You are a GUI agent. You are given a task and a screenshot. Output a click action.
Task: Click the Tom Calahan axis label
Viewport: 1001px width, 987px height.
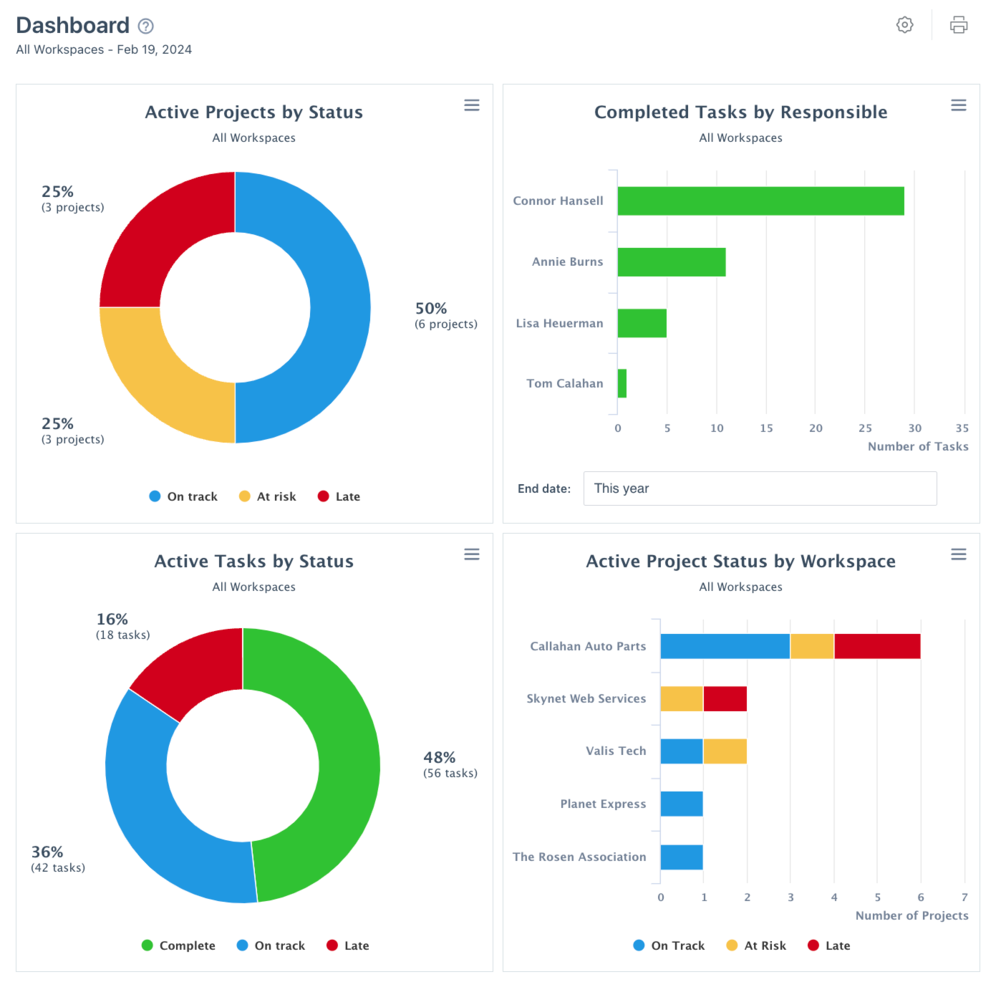click(564, 383)
